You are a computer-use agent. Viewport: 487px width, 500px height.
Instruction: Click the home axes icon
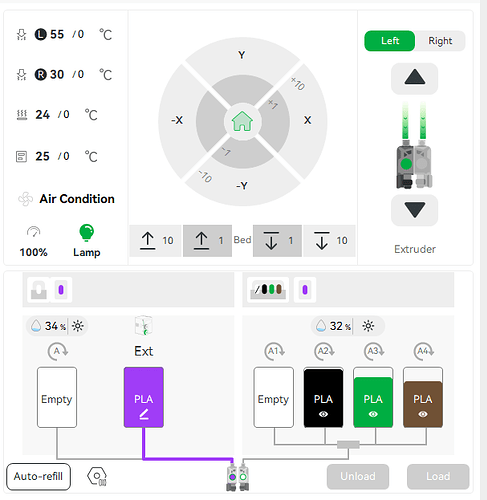coord(242,122)
